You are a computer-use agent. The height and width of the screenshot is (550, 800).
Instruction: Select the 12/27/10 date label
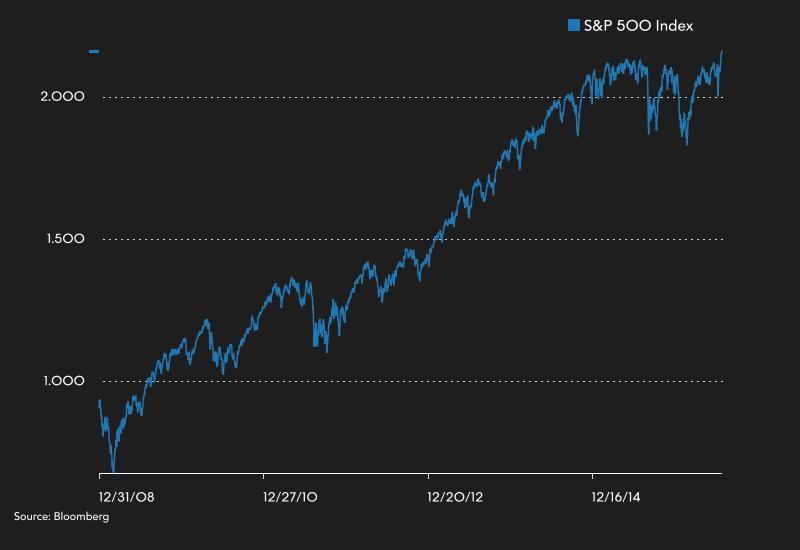[291, 494]
